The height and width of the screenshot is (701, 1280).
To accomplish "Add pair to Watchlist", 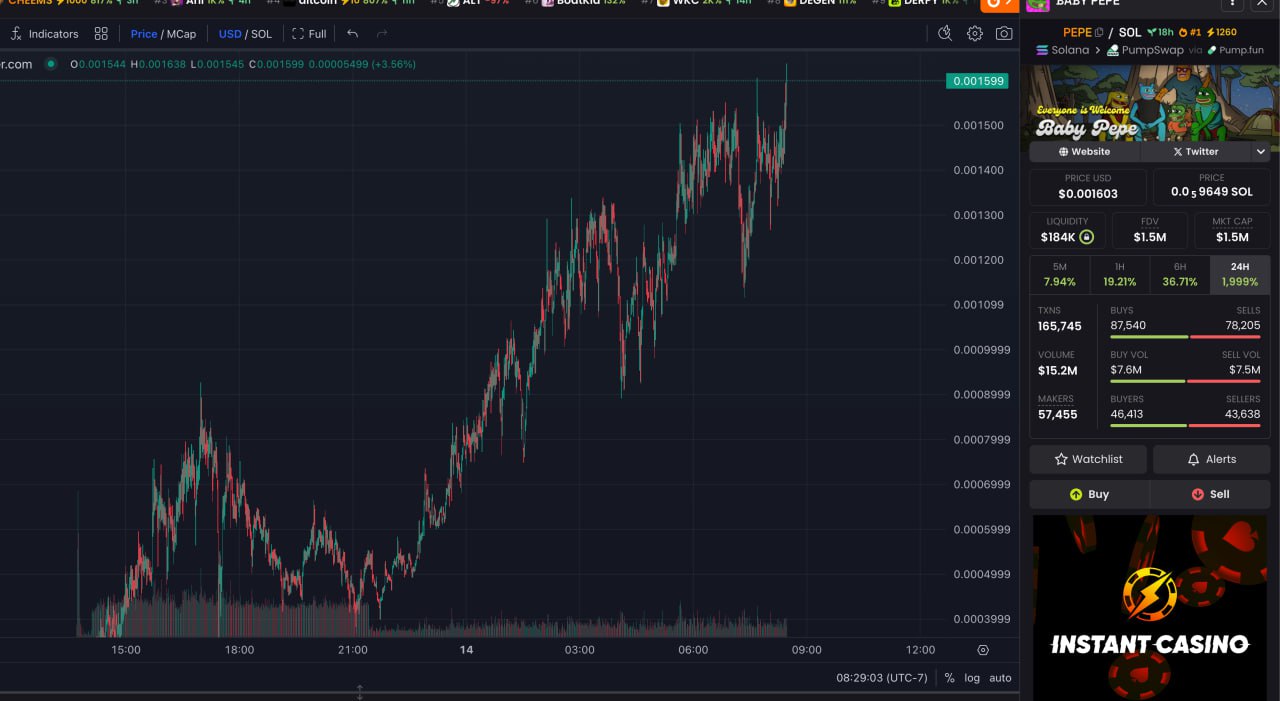I will [x=1088, y=459].
